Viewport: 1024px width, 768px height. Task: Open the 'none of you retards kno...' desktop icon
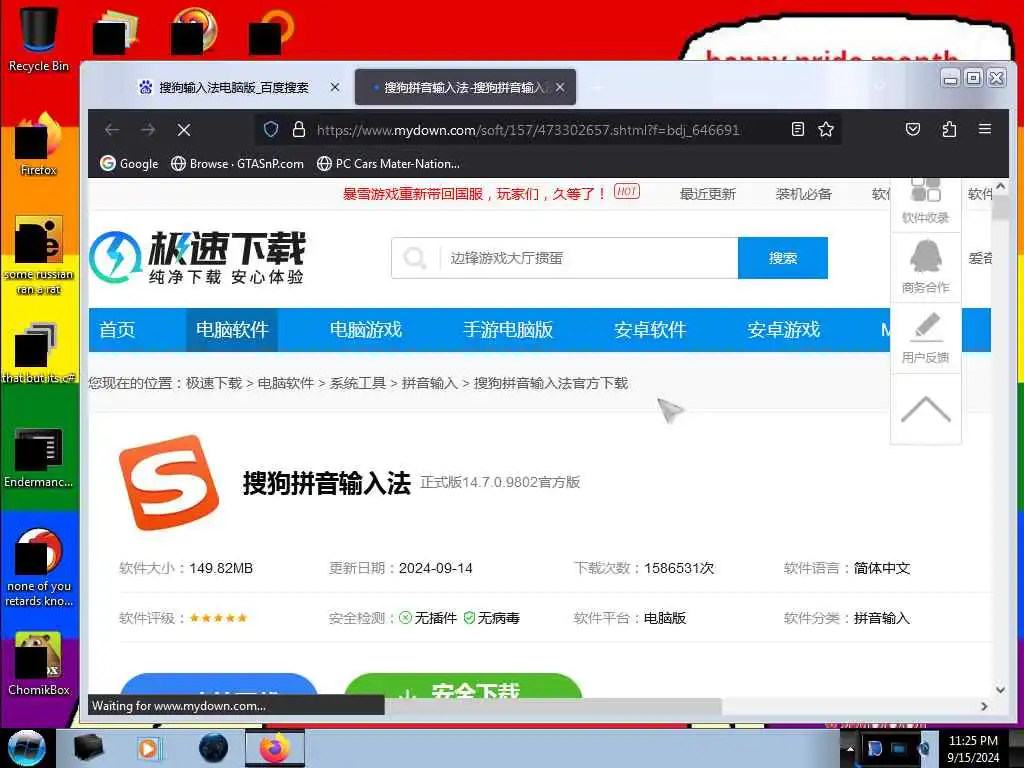tap(39, 567)
